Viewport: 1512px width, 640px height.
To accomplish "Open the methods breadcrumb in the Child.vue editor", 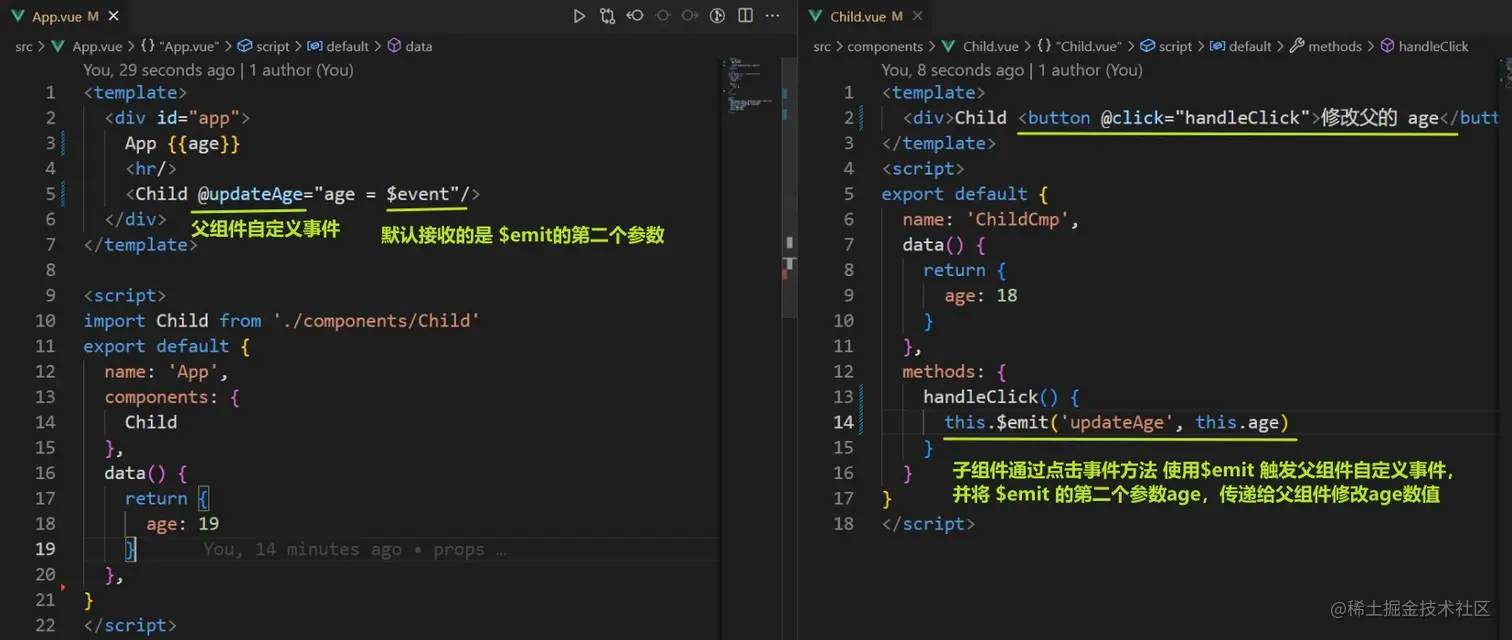I will (x=1326, y=46).
